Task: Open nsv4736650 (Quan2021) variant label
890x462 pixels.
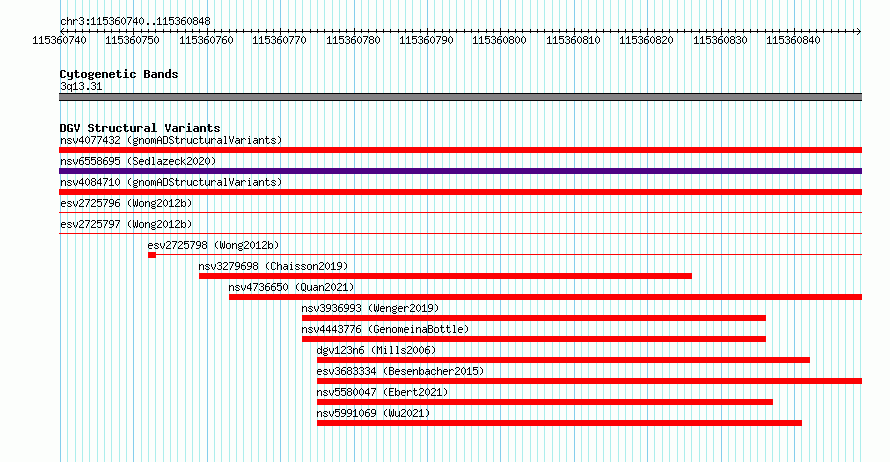Action: click(291, 287)
